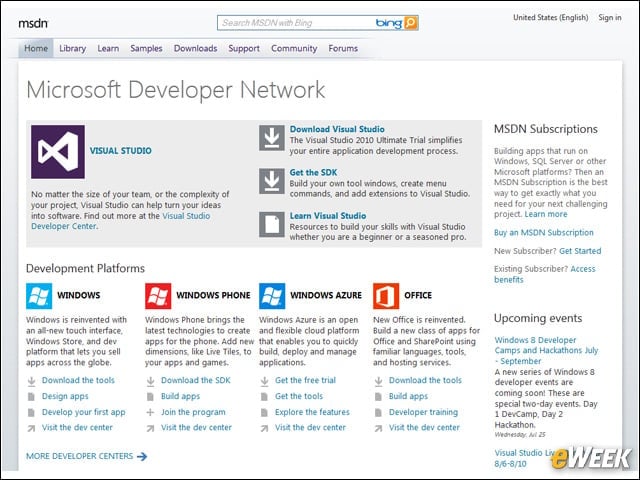
Task: Go to the Samples tab
Action: pyautogui.click(x=146, y=48)
